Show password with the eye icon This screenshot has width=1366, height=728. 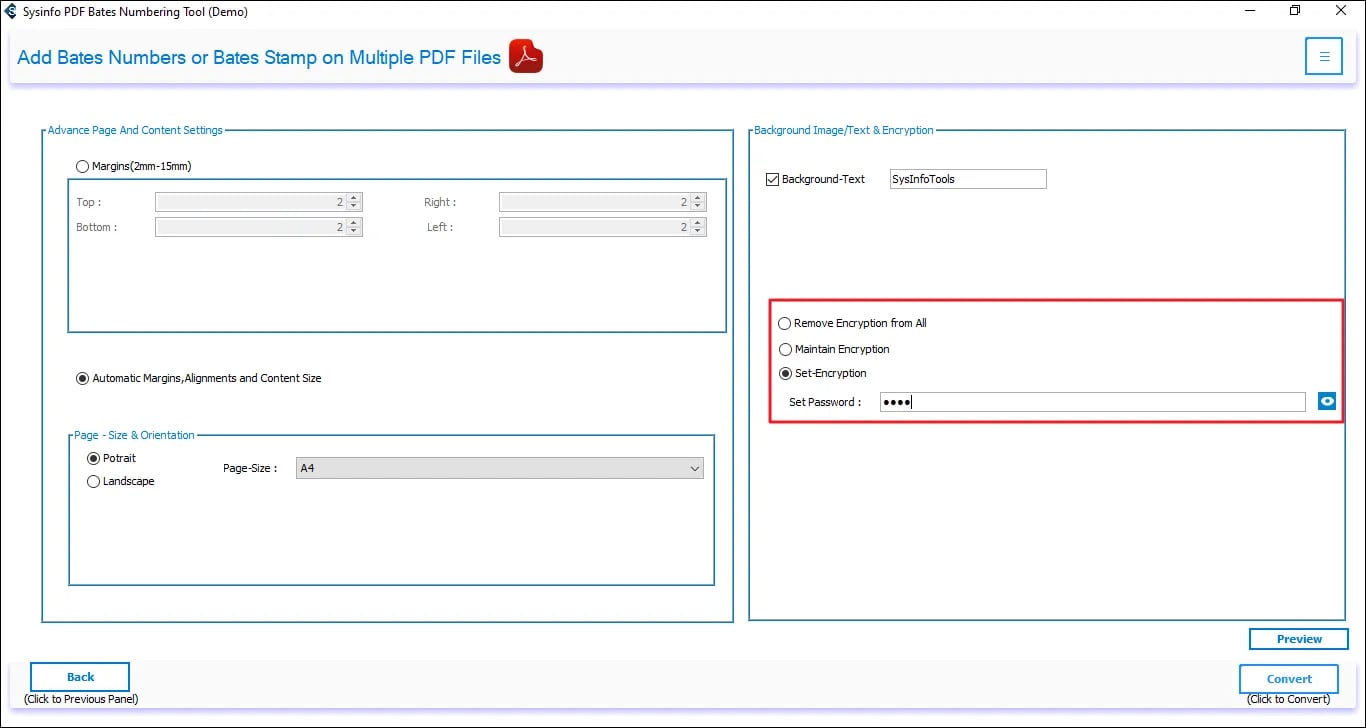pos(1327,402)
